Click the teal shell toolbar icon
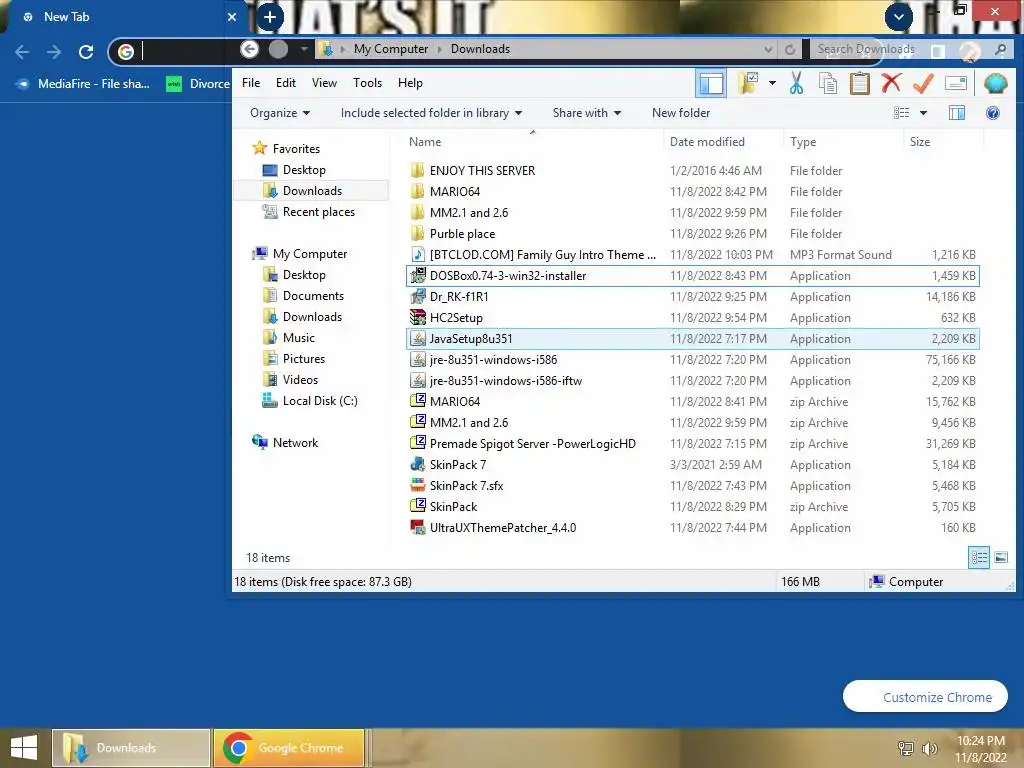This screenshot has width=1024, height=768. click(995, 84)
